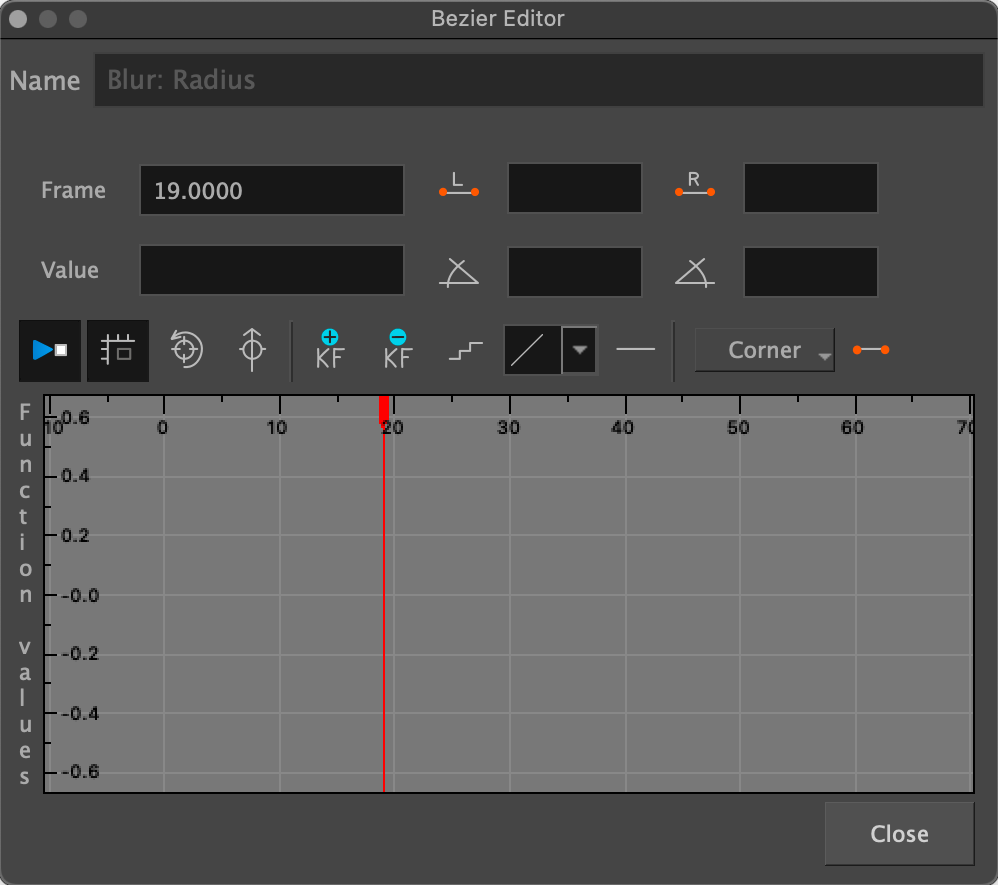The width and height of the screenshot is (998, 885).
Task: Click the Frame input field
Action: [271, 190]
